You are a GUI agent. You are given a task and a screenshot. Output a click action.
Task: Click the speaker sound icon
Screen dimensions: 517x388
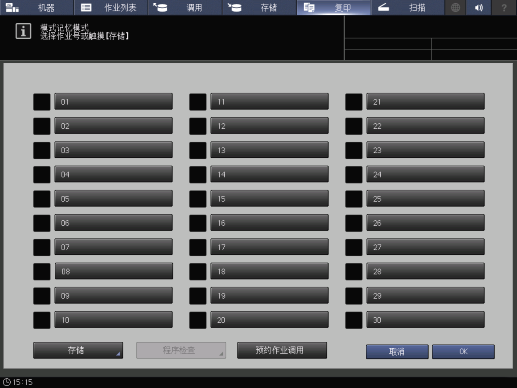pyautogui.click(x=479, y=7)
